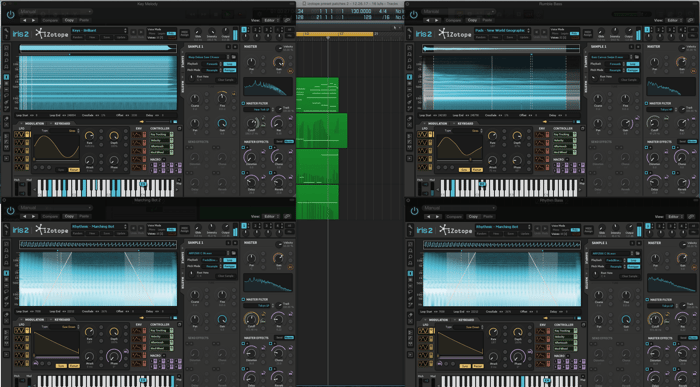The width and height of the screenshot is (700, 387).
Task: Open Manual setting dropdown in Key Melody header
Action: 56,11
